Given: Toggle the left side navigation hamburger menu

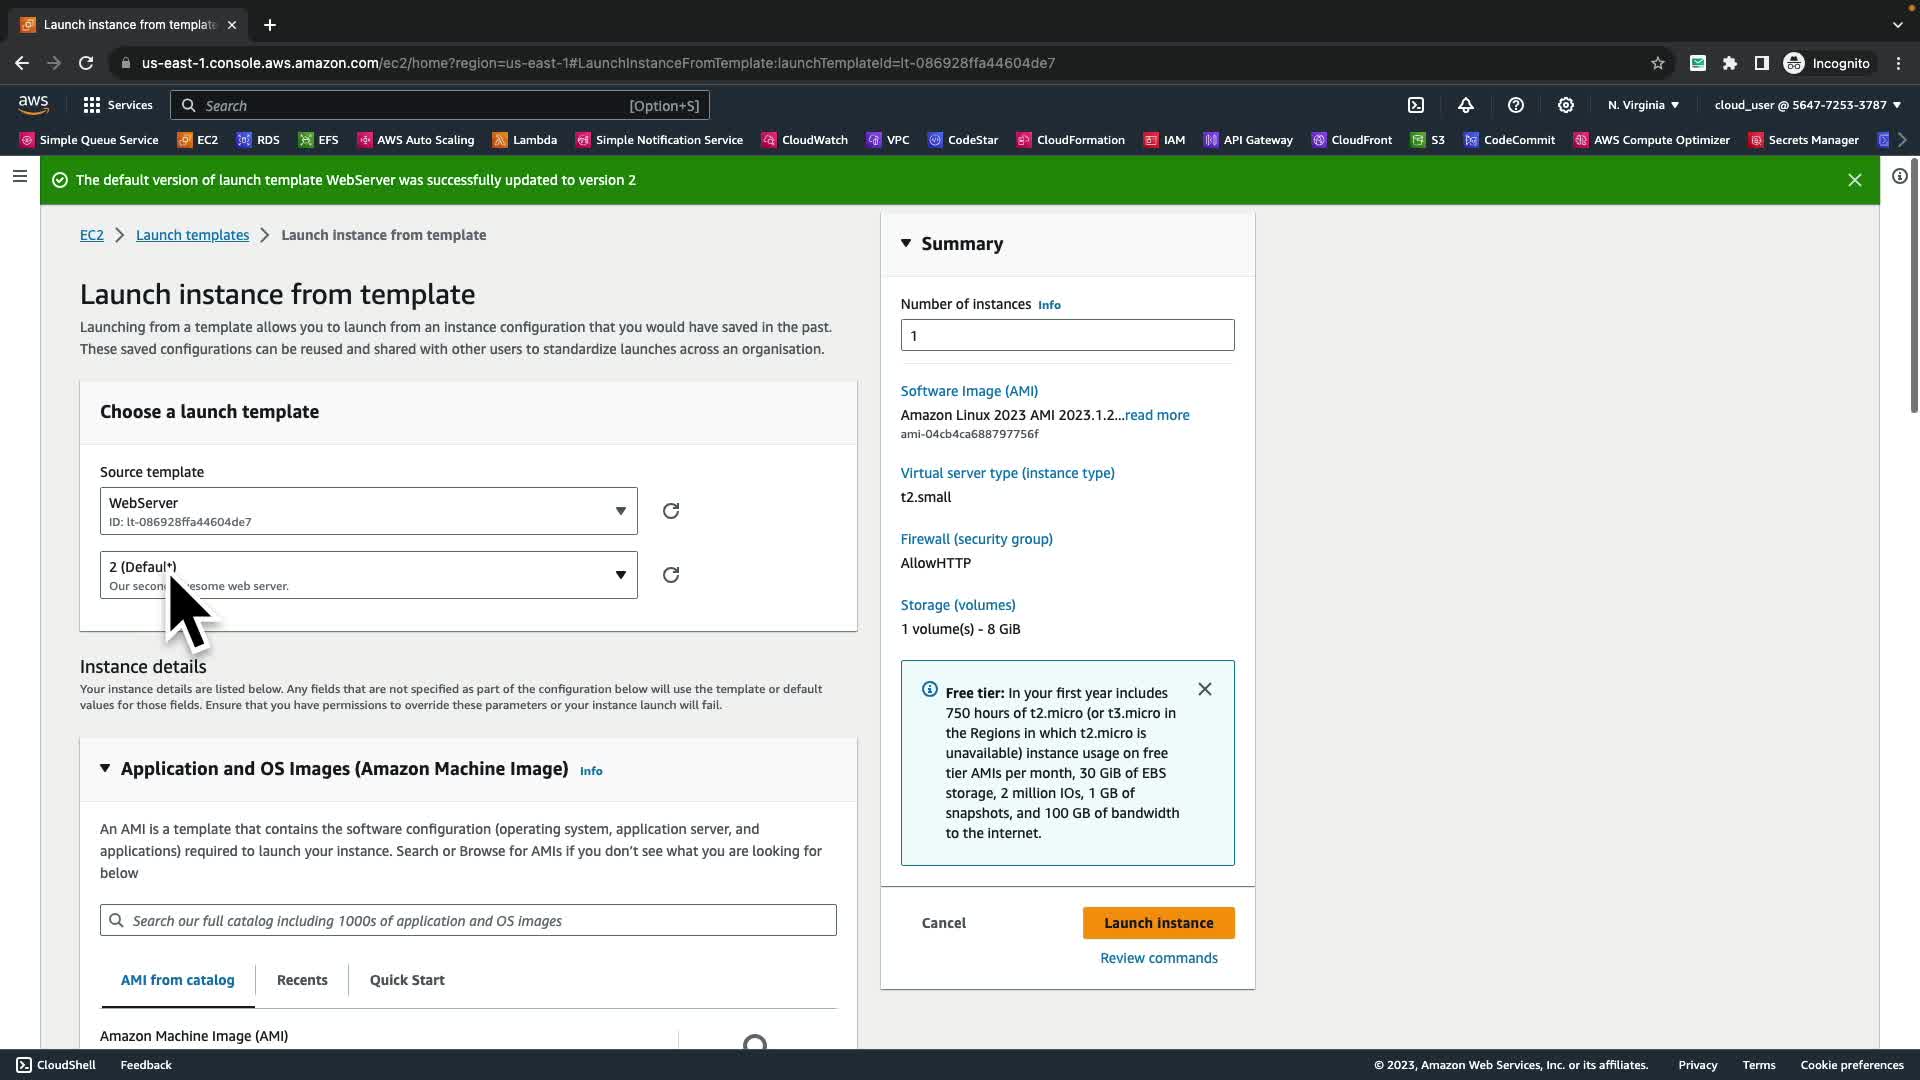Looking at the screenshot, I should pos(20,177).
